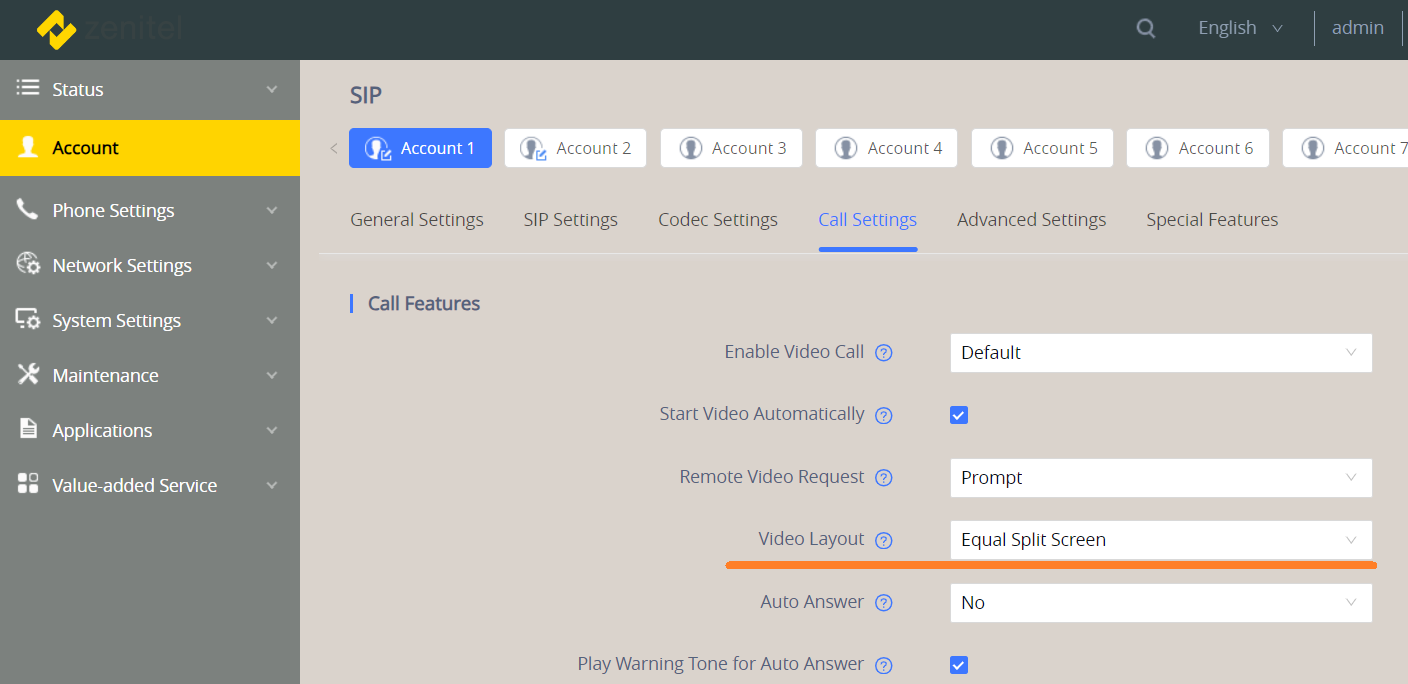
Task: Toggle Play Warning Tone for Auto Answer
Action: coord(959,665)
